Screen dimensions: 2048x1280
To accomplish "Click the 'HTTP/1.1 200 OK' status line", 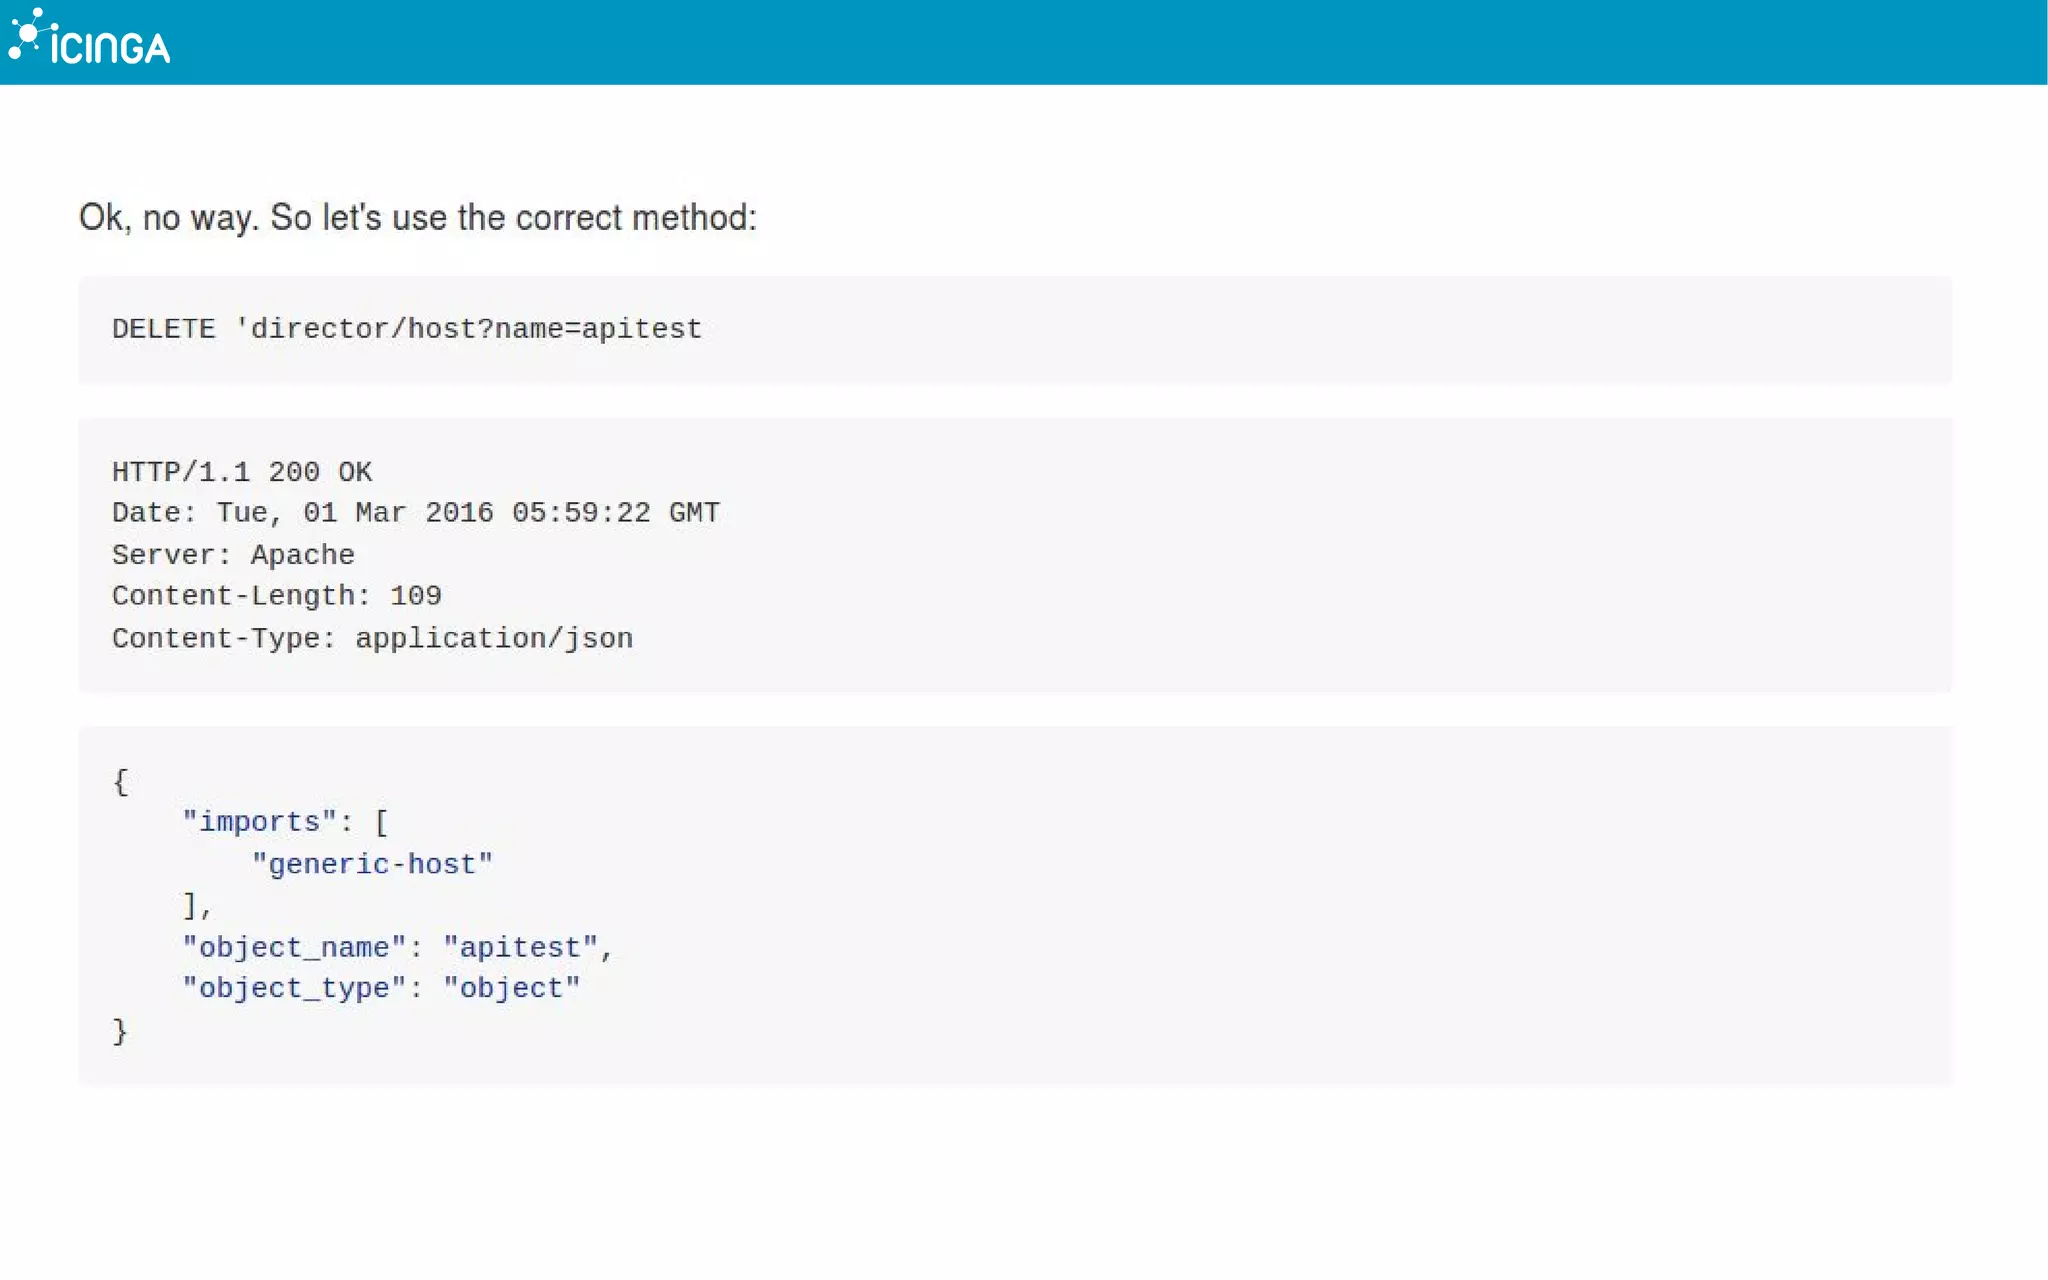I will 241,472.
